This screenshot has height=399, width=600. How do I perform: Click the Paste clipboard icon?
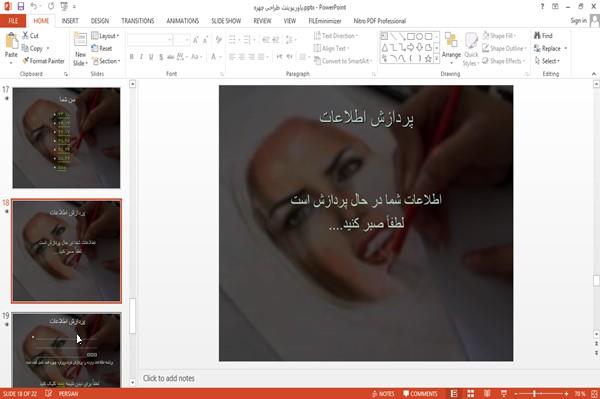tap(11, 41)
